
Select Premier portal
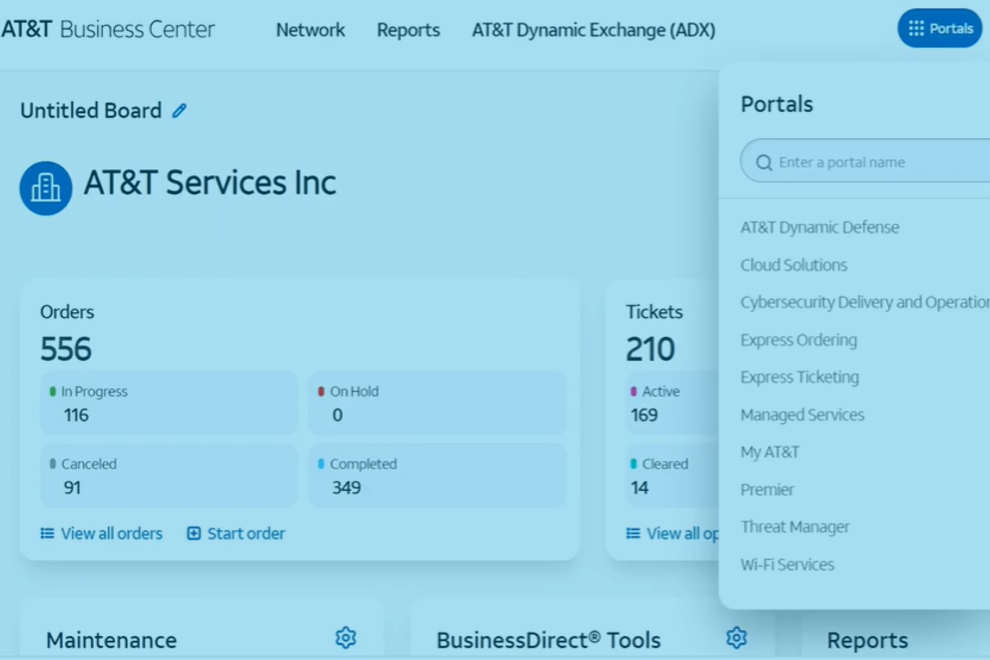[x=767, y=489]
